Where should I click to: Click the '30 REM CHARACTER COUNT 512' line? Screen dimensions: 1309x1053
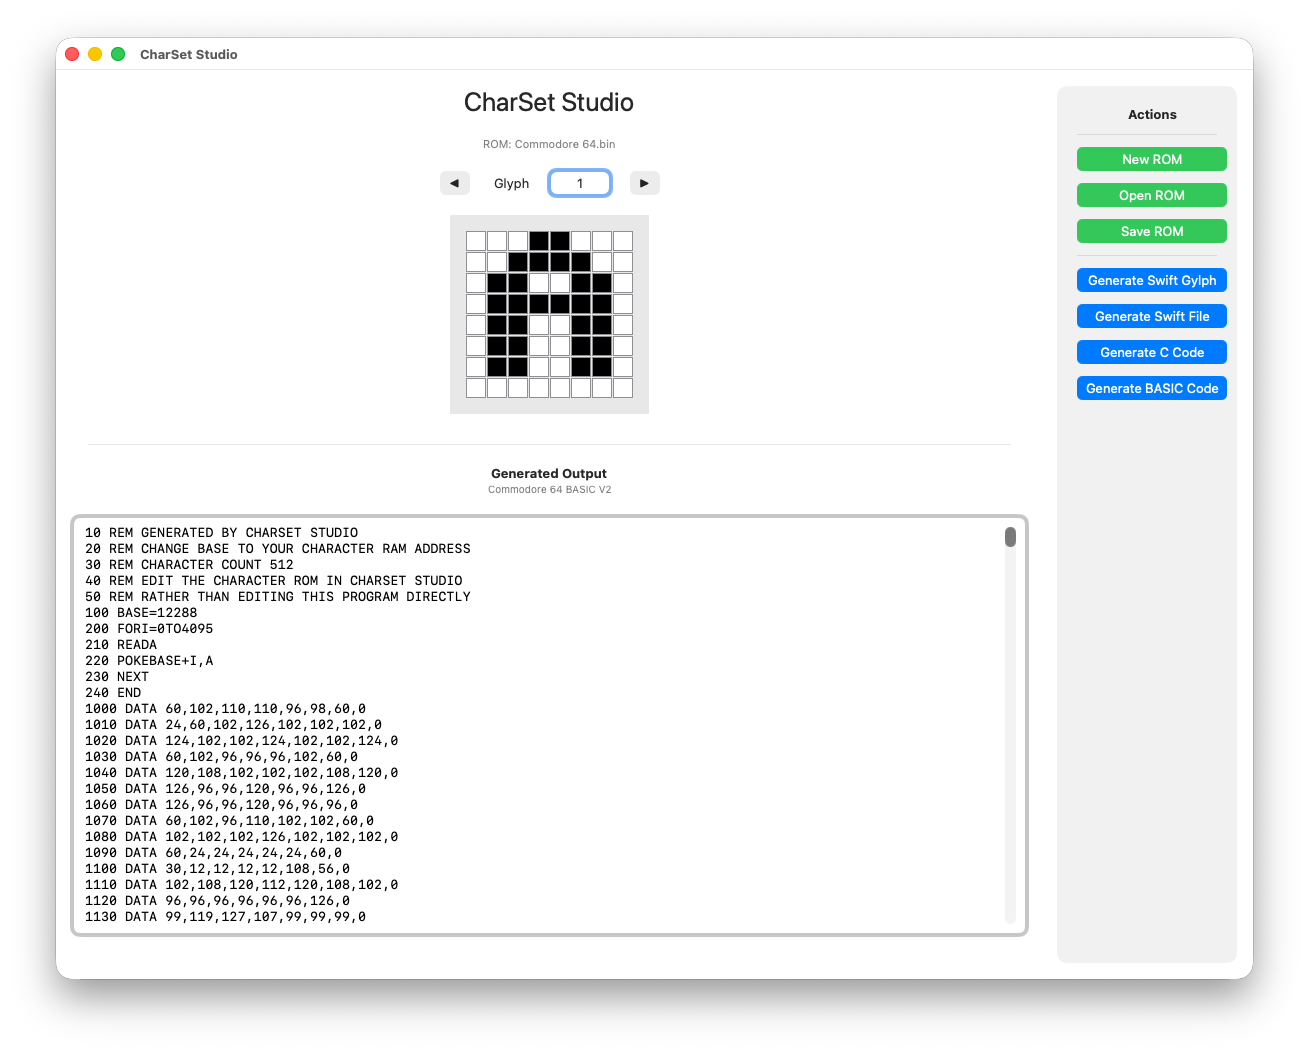tap(189, 565)
